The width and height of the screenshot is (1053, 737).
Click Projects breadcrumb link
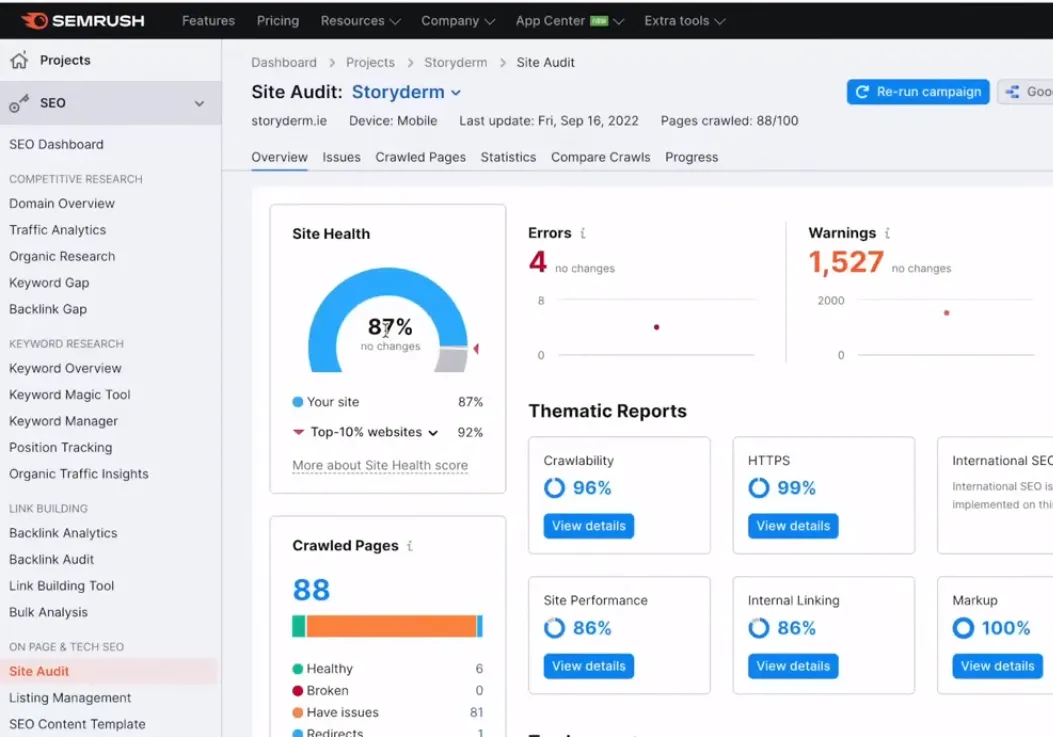pyautogui.click(x=370, y=62)
